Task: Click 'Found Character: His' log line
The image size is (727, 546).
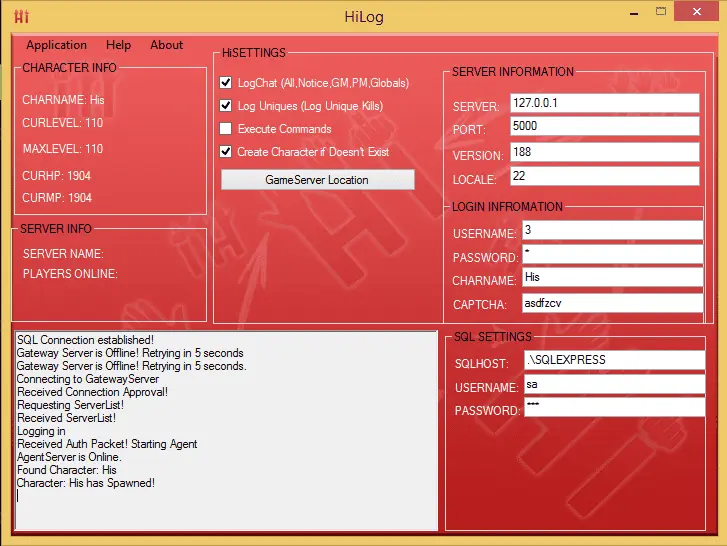Action: click(67, 470)
